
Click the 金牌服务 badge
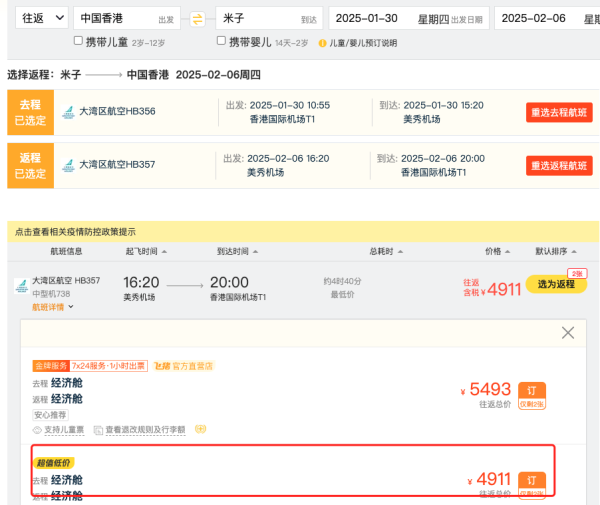[x=51, y=366]
